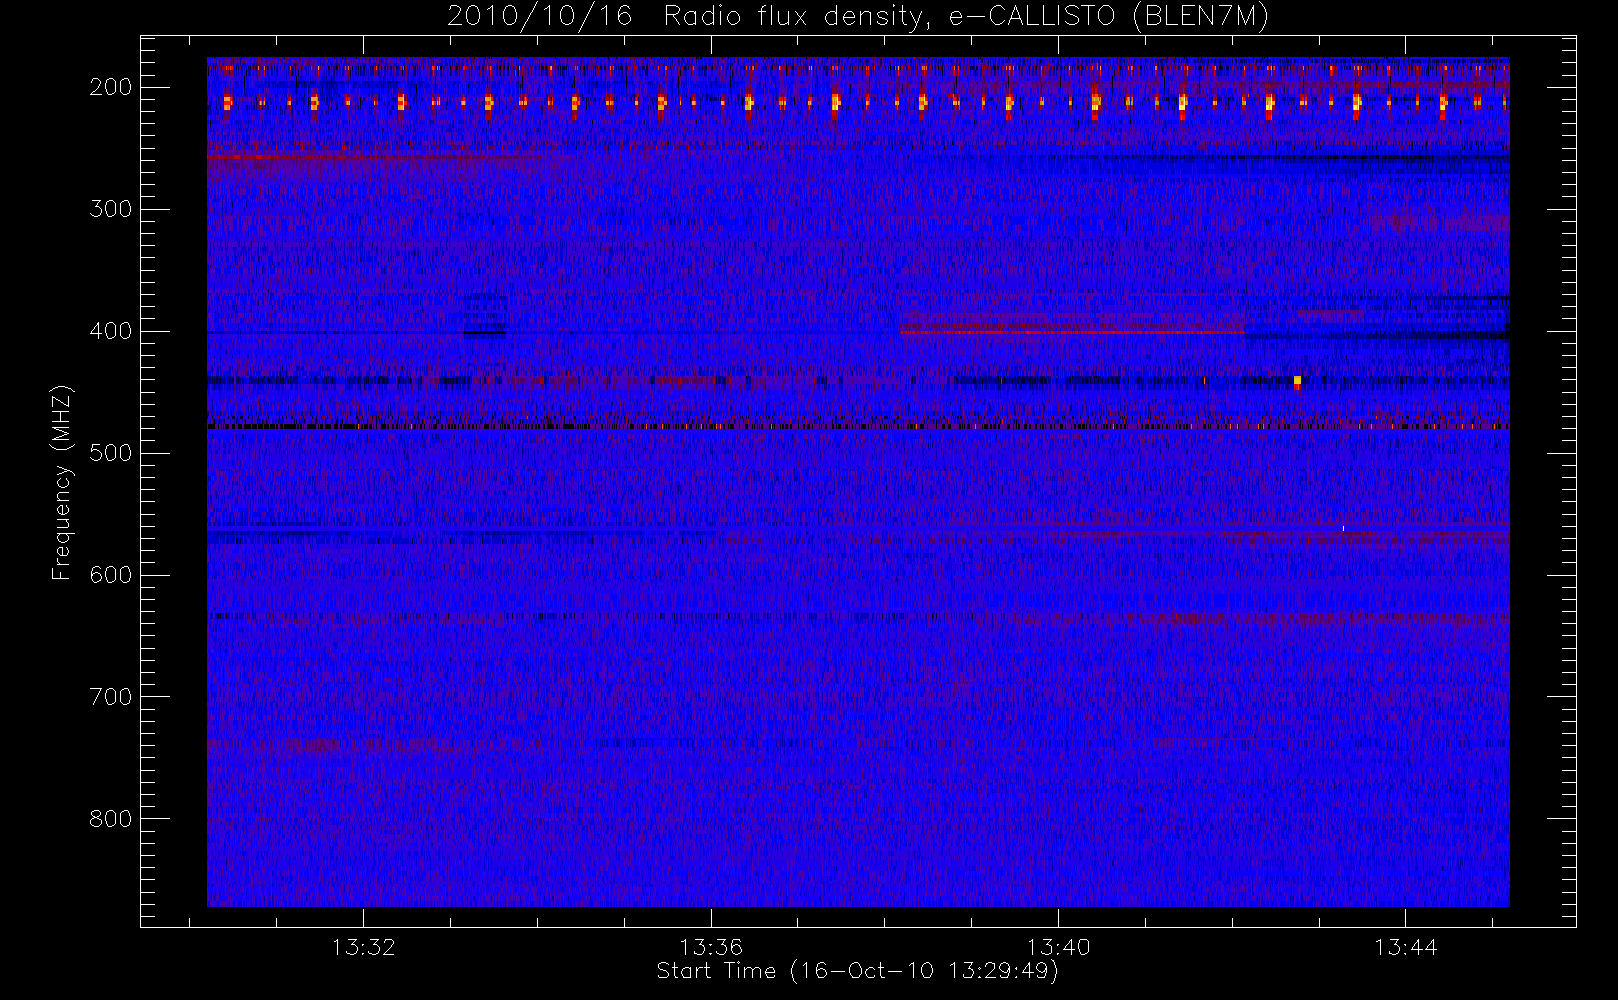Click the 13:36 time tick label

(710, 947)
